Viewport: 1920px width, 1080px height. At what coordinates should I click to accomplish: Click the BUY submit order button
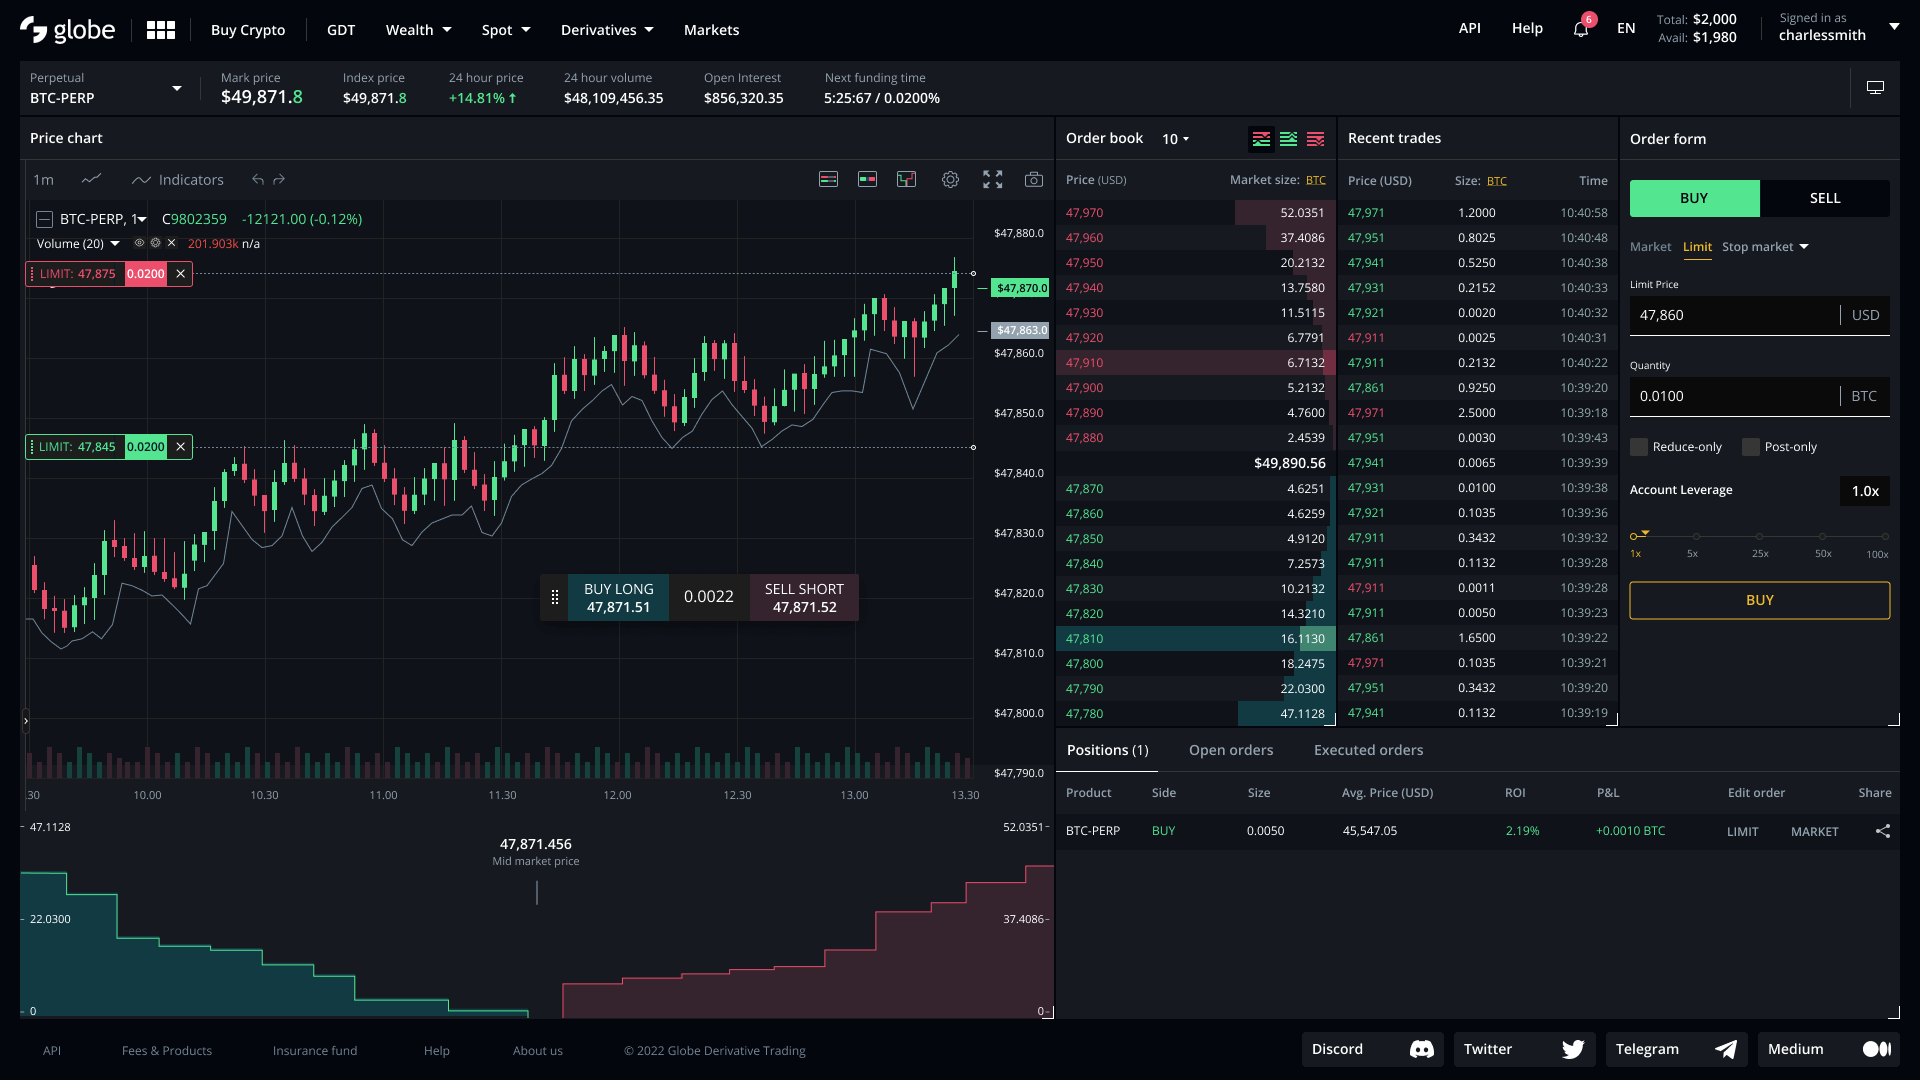pyautogui.click(x=1759, y=600)
